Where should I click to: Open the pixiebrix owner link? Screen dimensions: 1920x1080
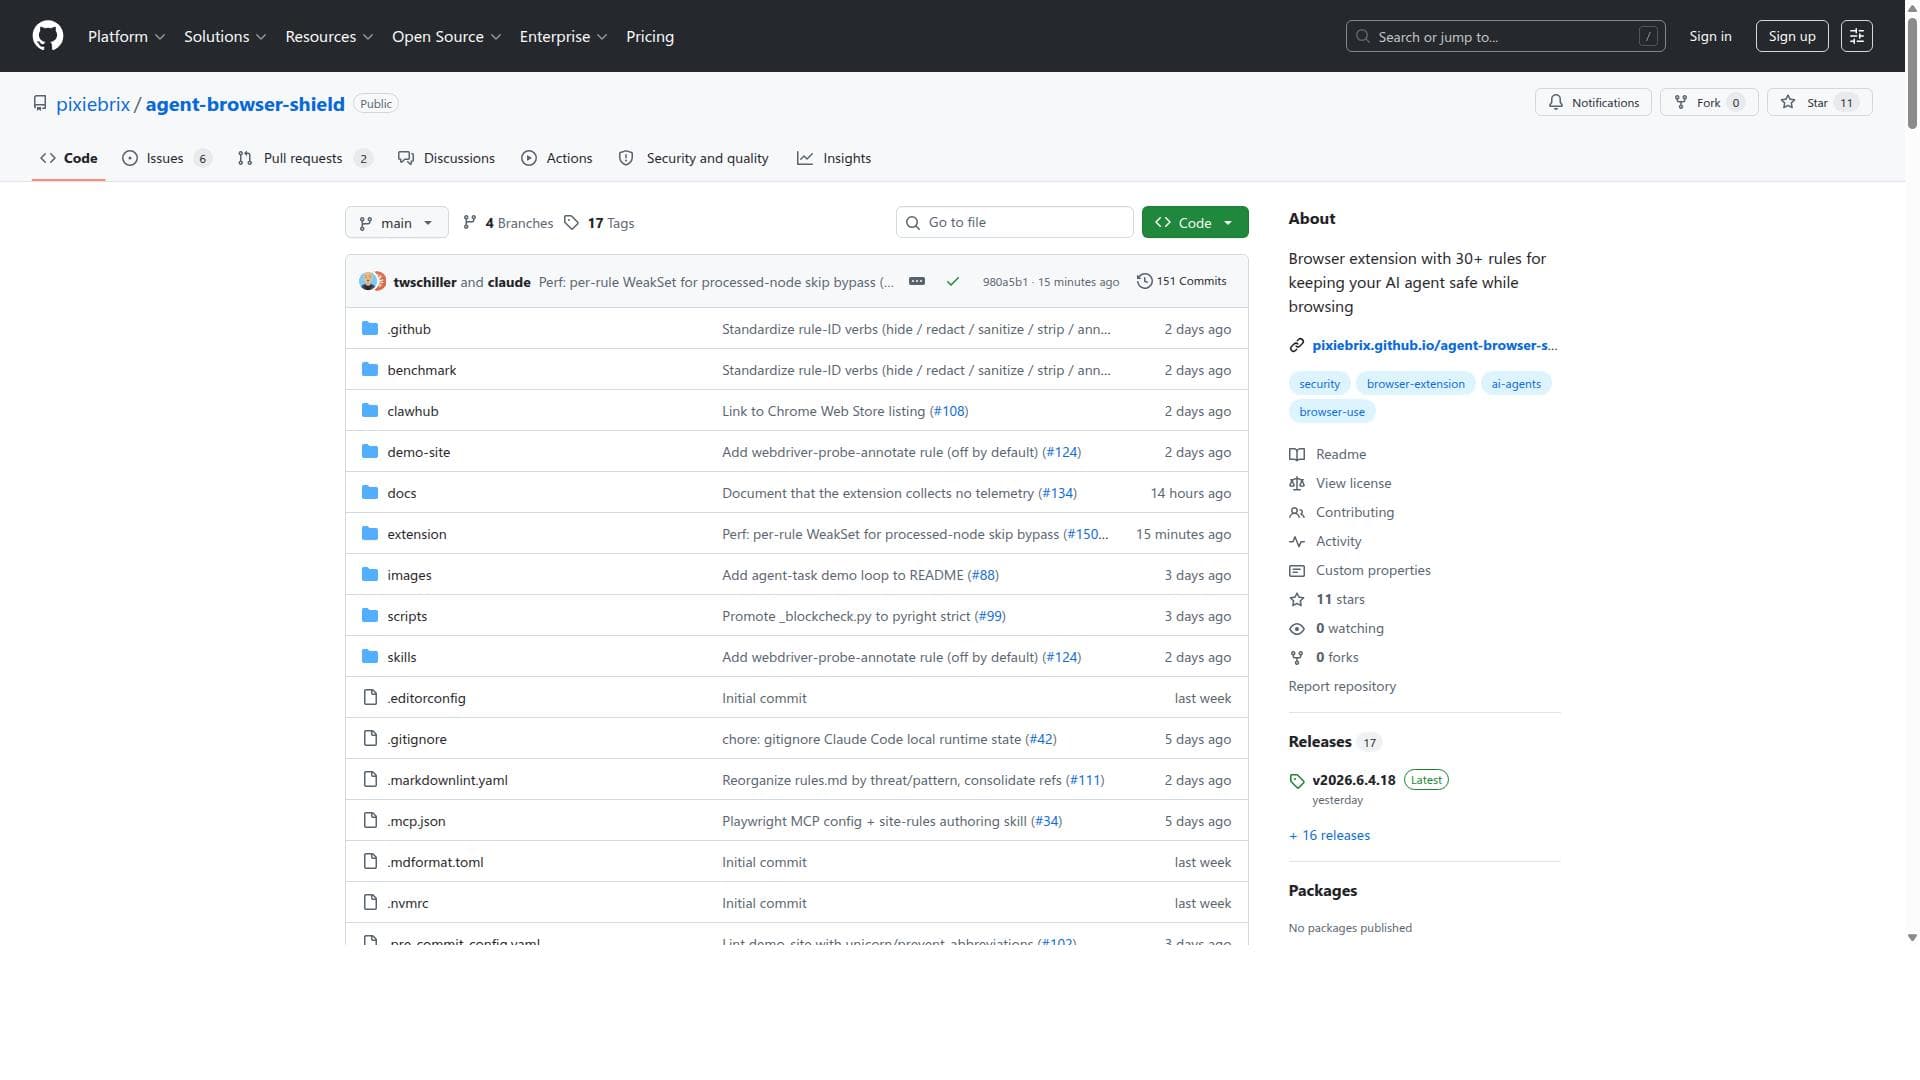[93, 104]
